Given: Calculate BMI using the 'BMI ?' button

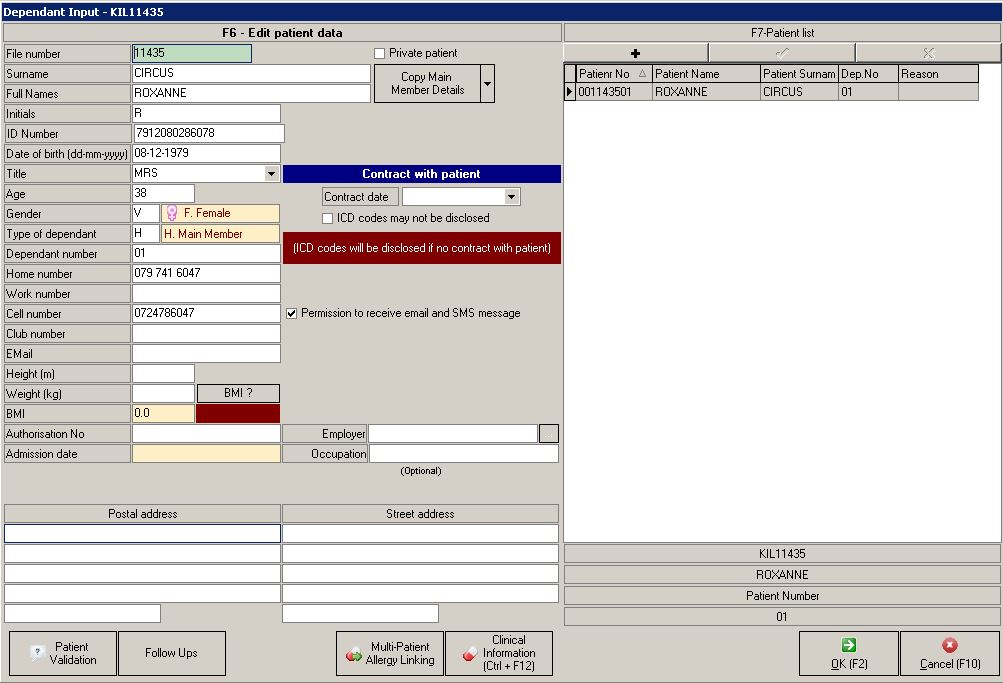Looking at the screenshot, I should click(237, 393).
